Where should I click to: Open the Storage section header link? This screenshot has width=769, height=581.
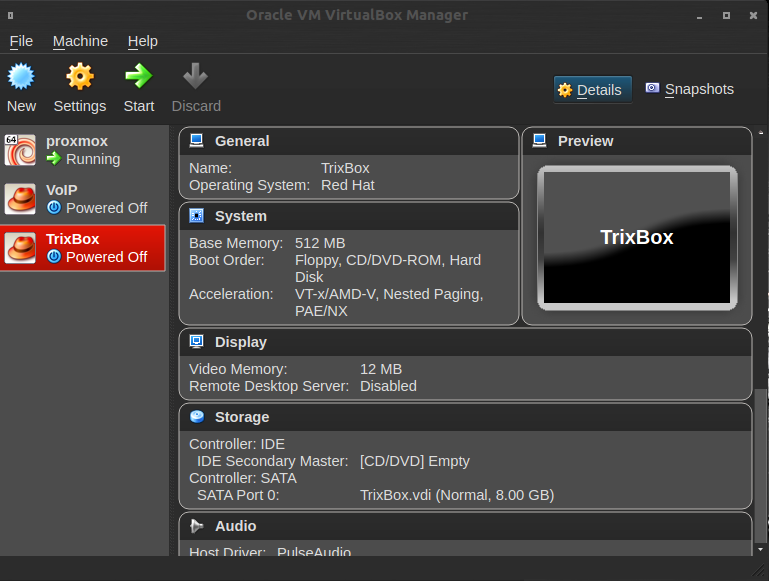pos(242,417)
